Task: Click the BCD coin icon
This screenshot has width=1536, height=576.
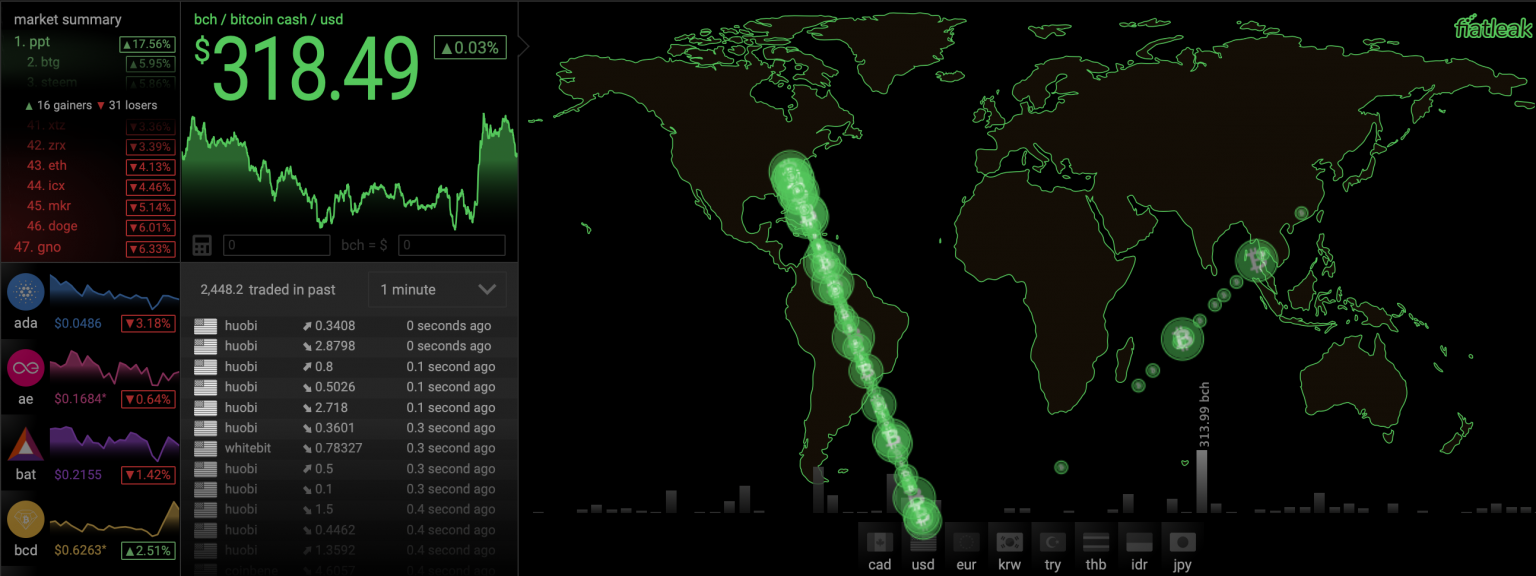Action: pos(25,520)
